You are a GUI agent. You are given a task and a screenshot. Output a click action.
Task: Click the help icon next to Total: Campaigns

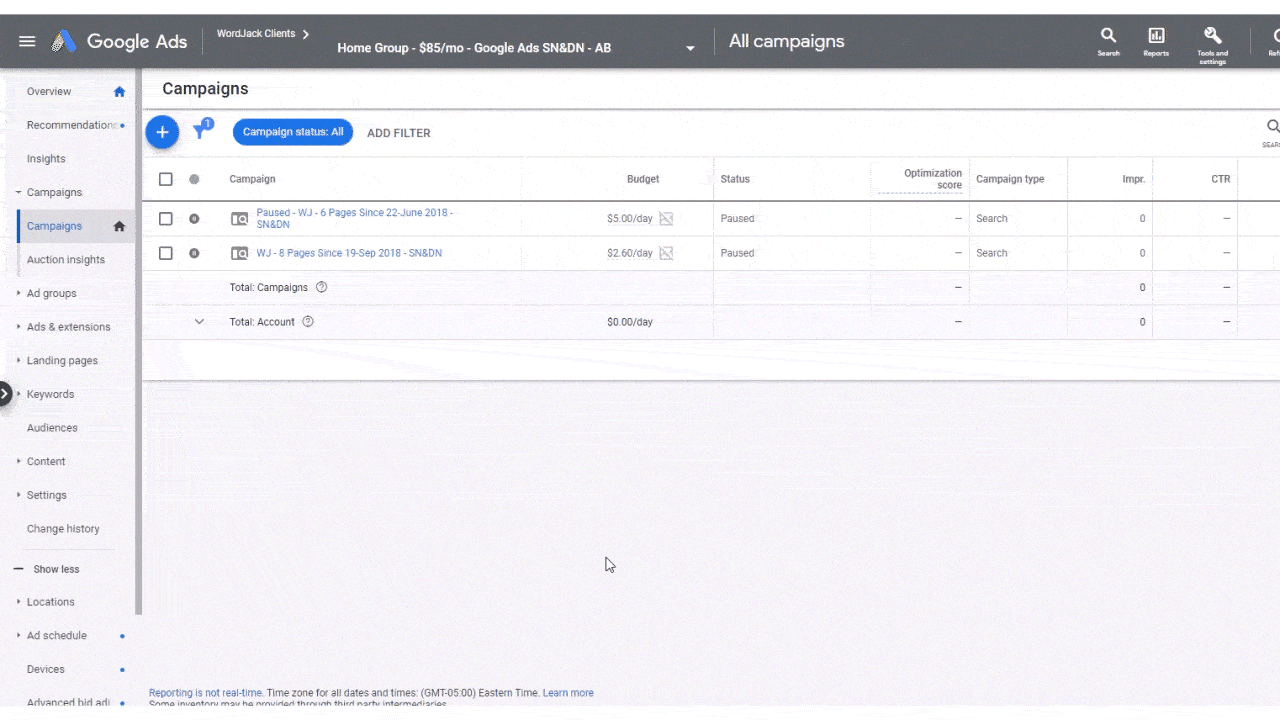(x=321, y=287)
